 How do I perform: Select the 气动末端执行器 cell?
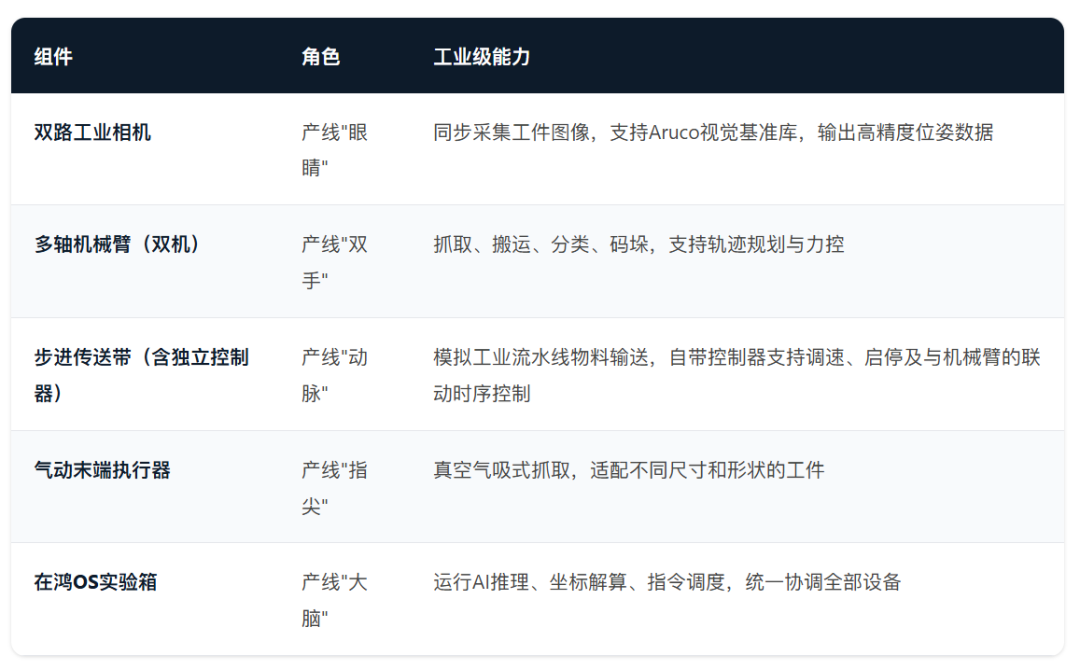102,470
